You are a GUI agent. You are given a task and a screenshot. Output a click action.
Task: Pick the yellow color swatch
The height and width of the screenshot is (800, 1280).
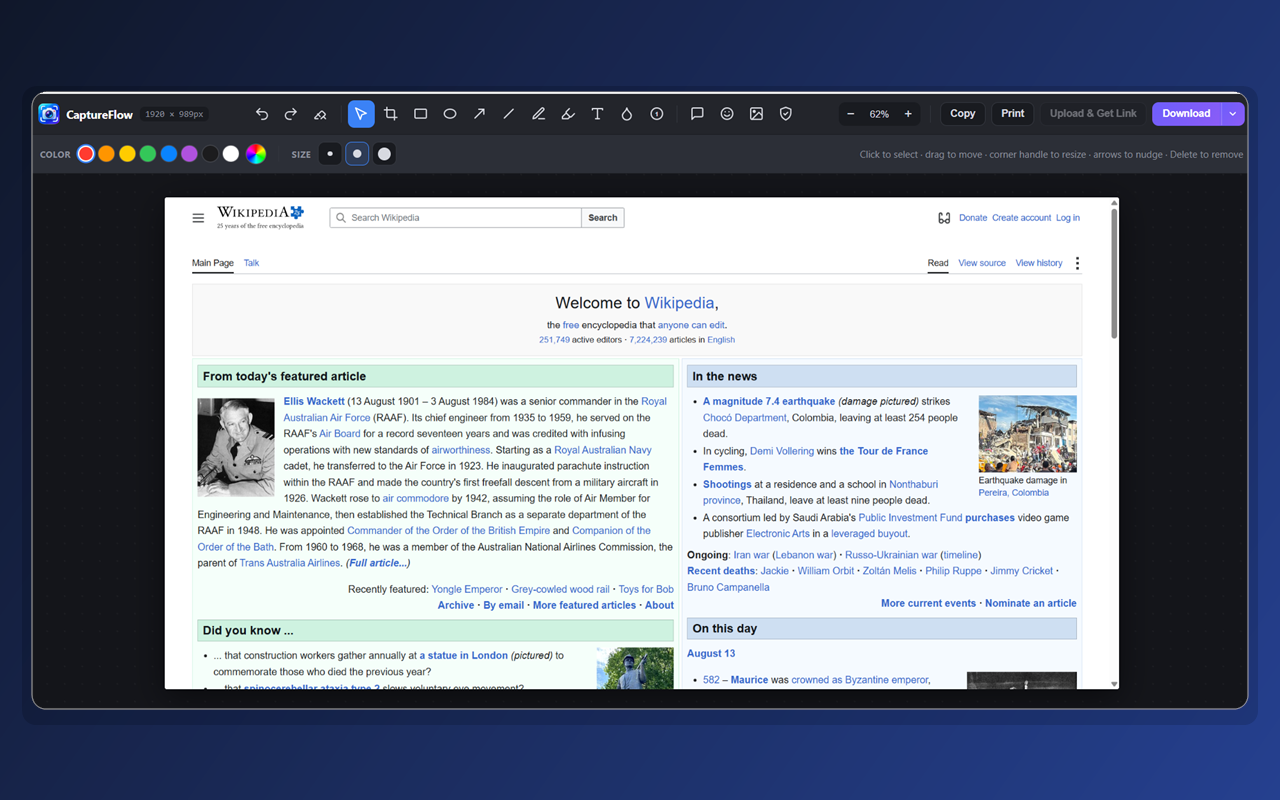(x=127, y=154)
